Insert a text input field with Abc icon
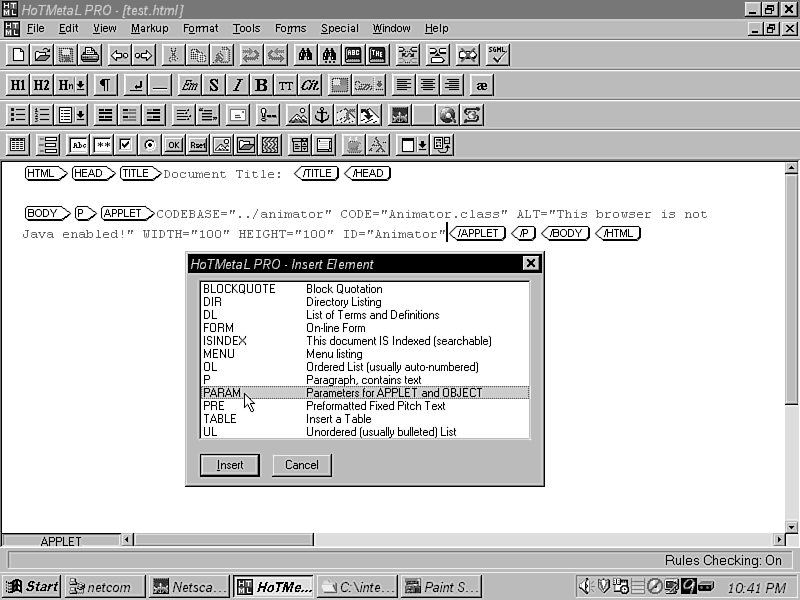Screen dimensions: 800x600 [78, 145]
